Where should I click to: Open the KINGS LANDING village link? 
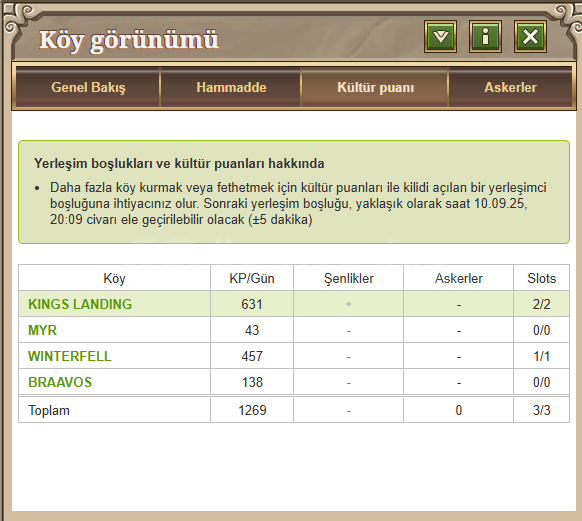tap(80, 304)
